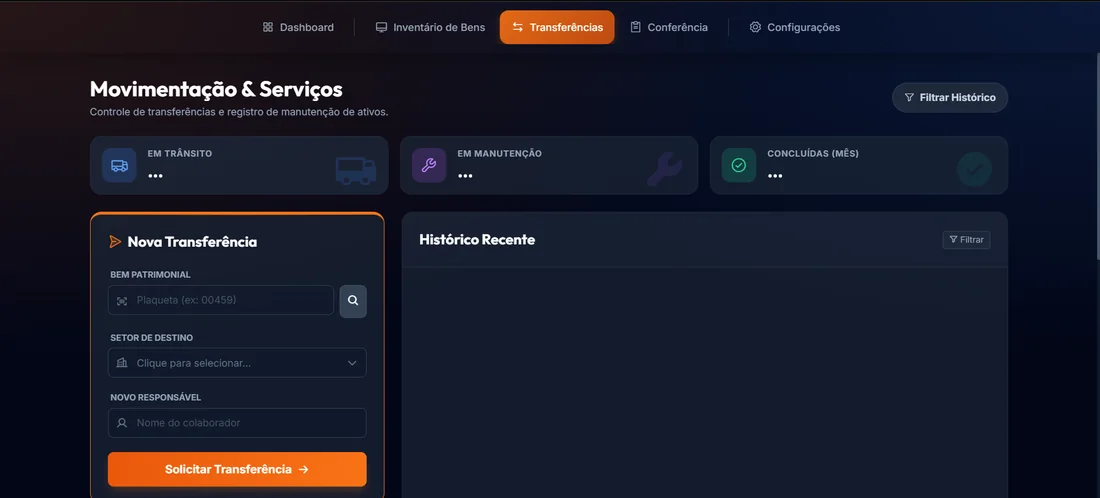1100x498 pixels.
Task: Click the truck icon in Em Trânsito card
Action: [x=119, y=166]
